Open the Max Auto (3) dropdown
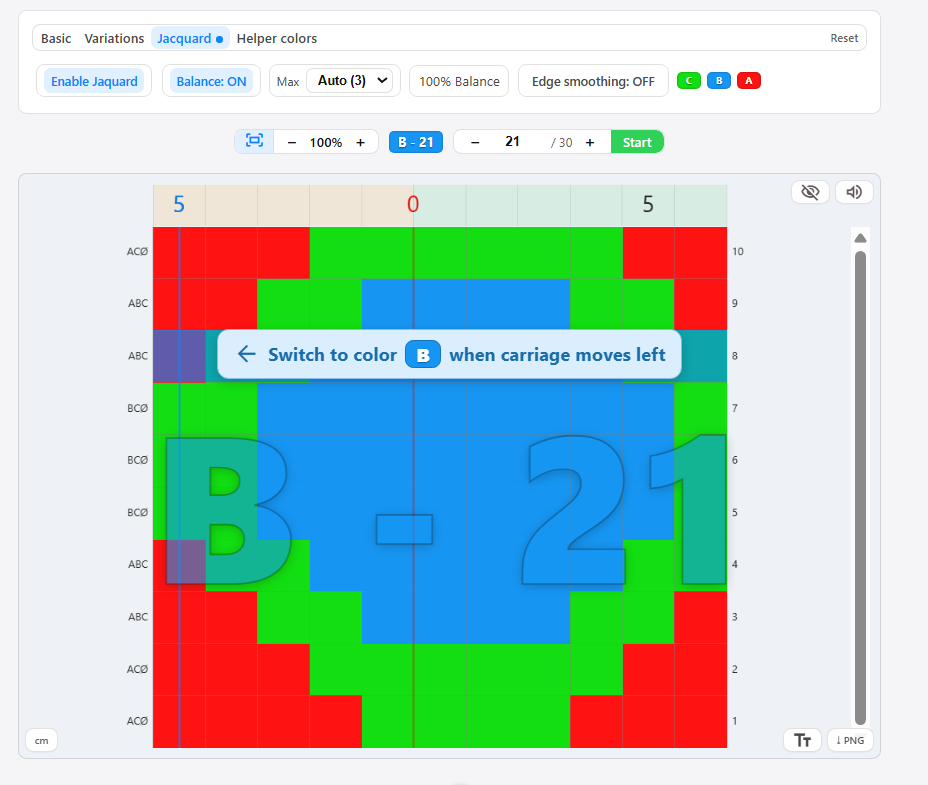The width and height of the screenshot is (928, 785). (x=349, y=81)
